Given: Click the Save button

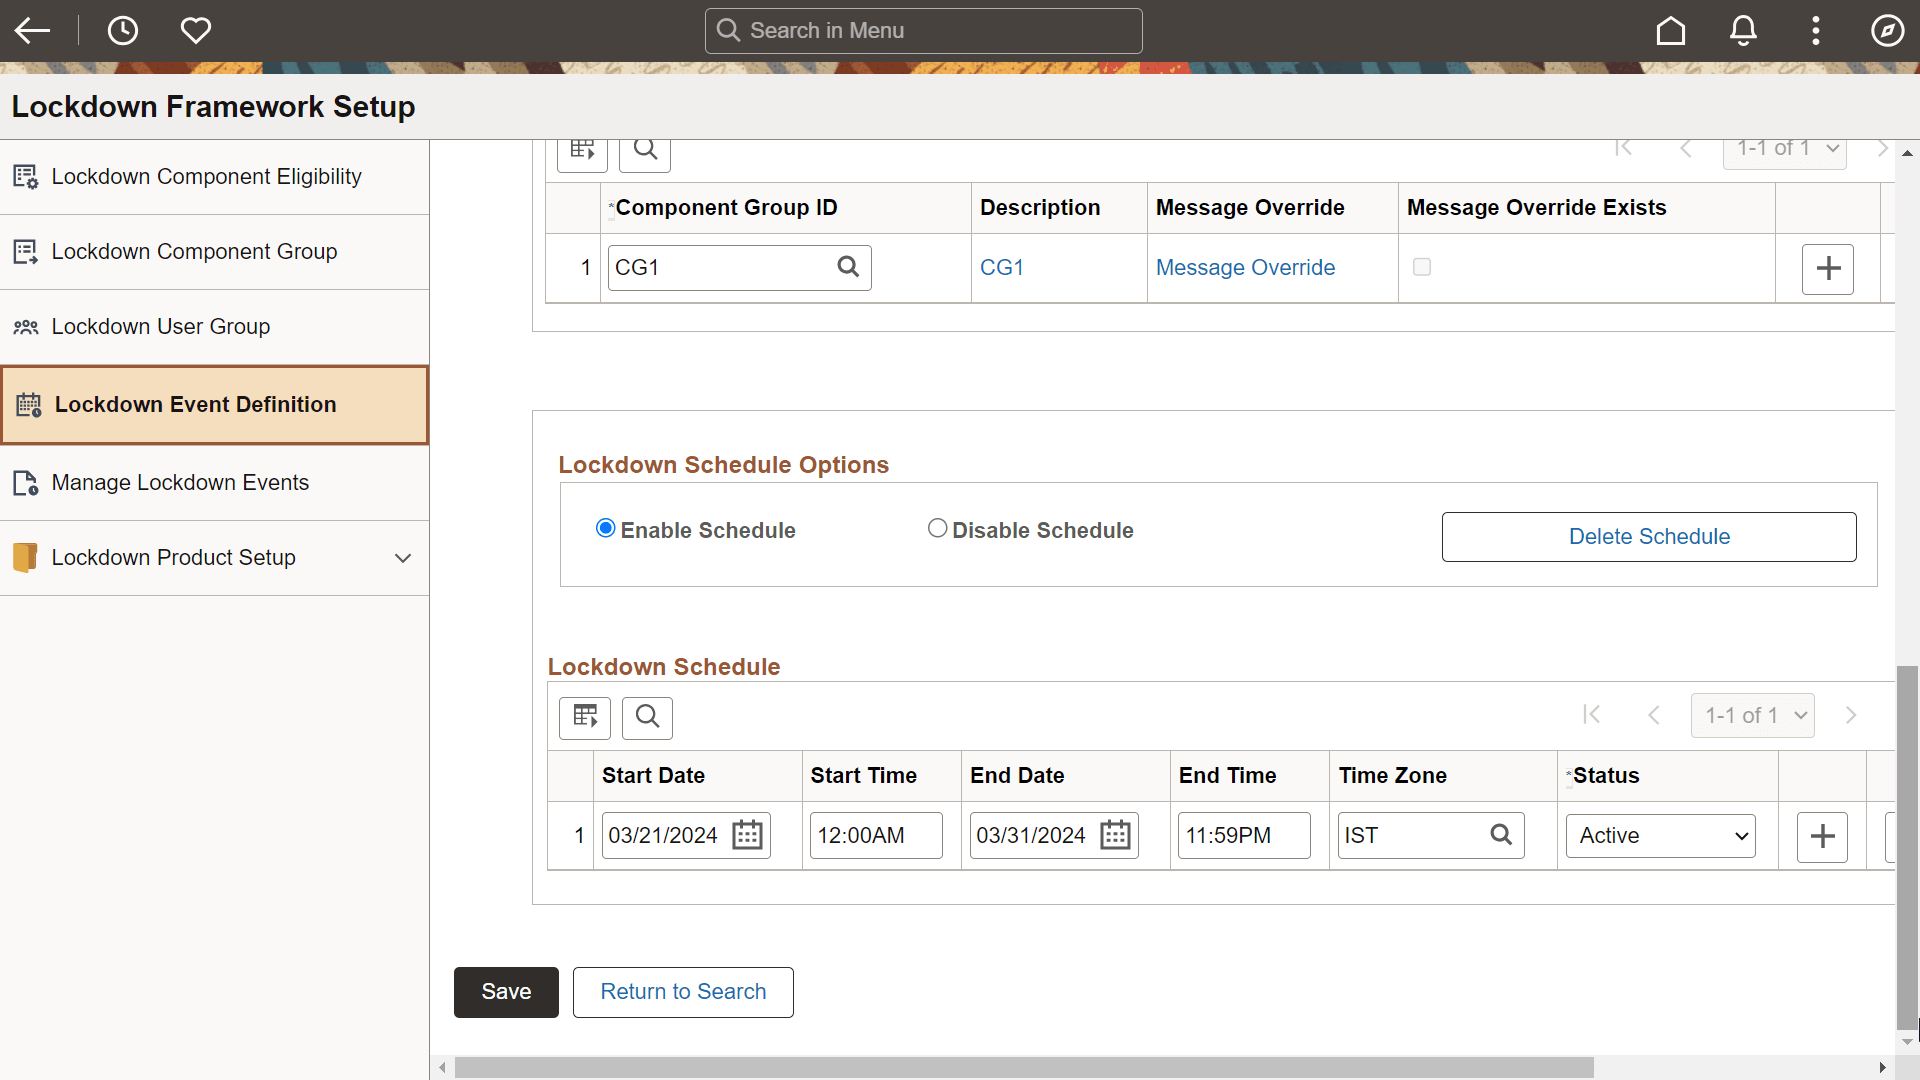Looking at the screenshot, I should click(x=506, y=992).
